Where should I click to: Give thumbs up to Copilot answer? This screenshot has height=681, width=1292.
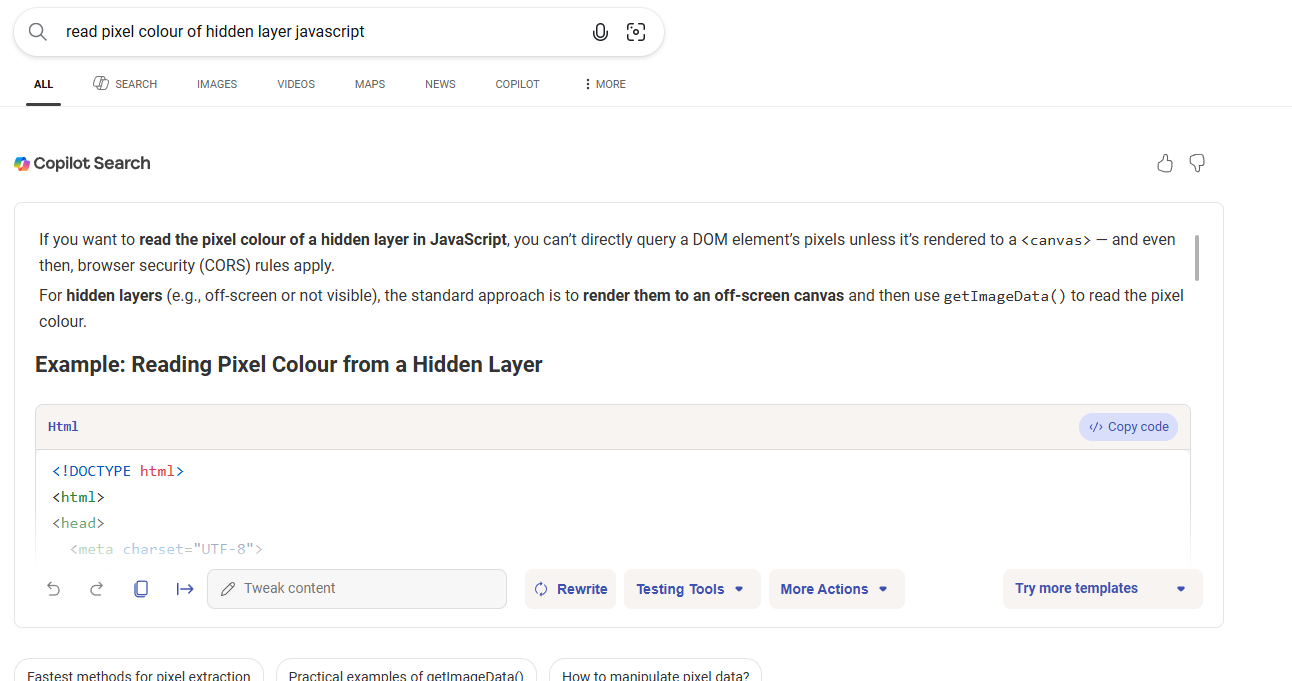1165,164
